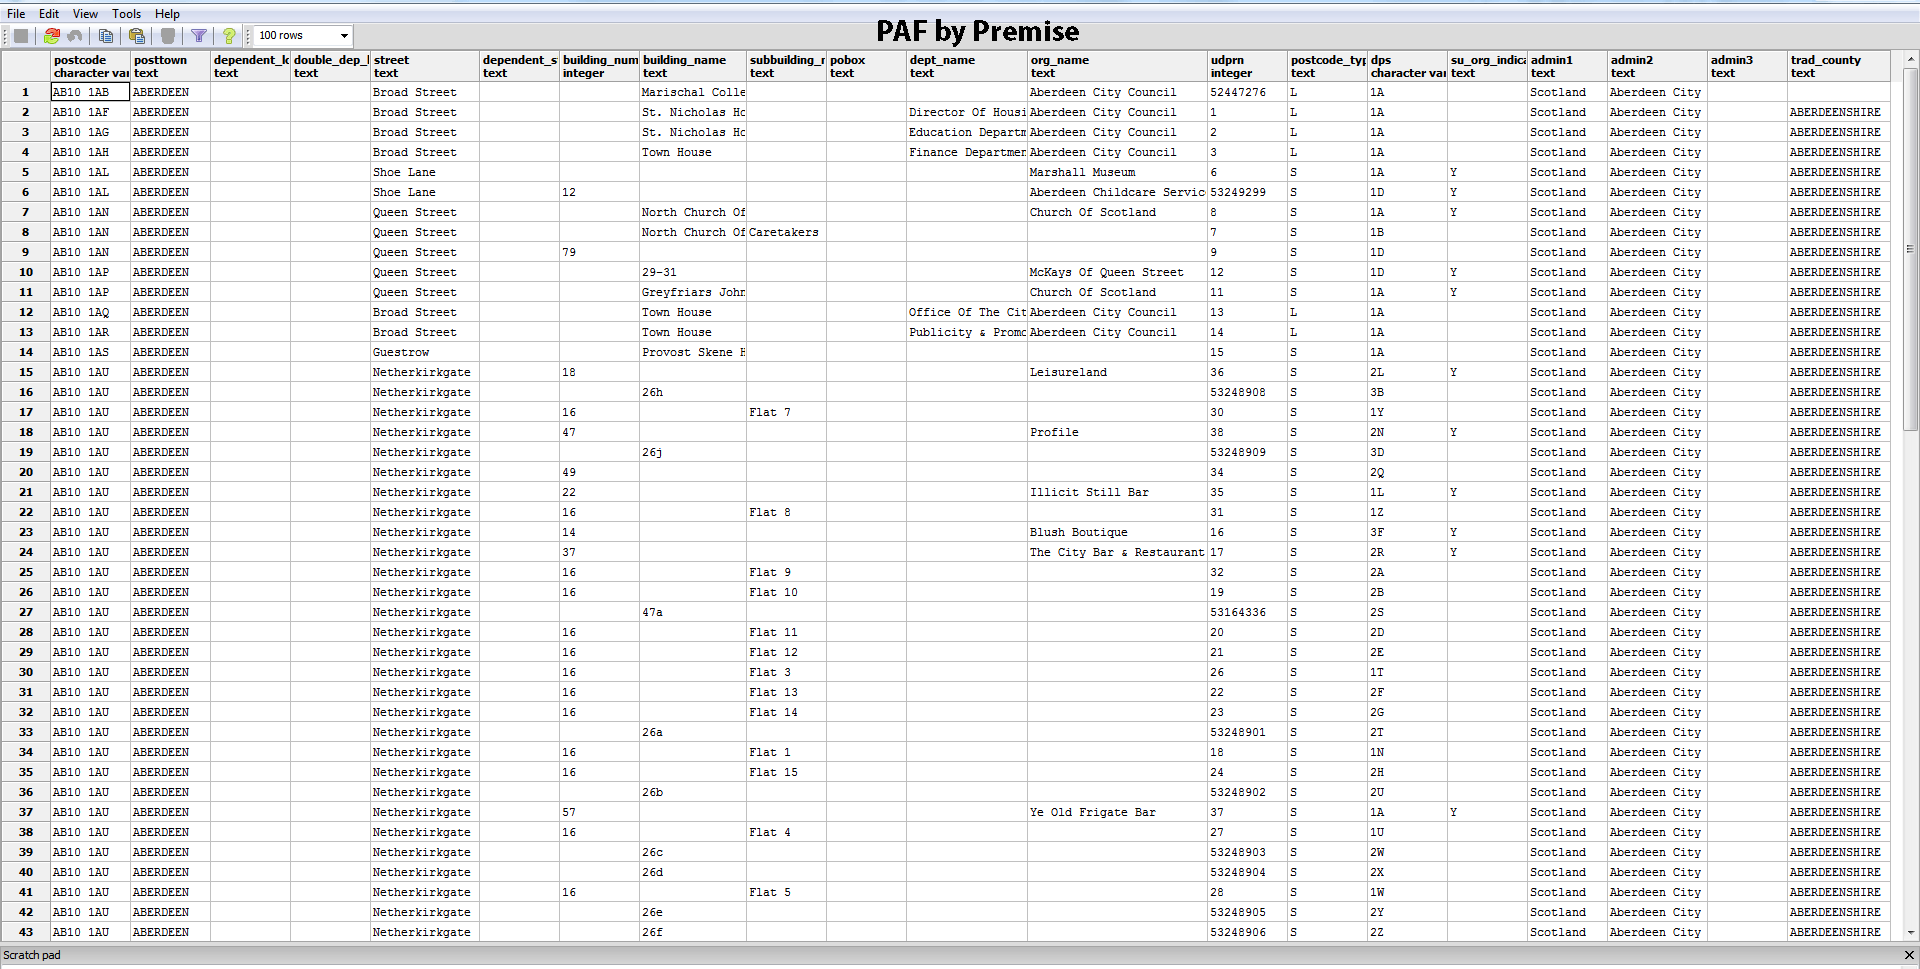
Task: Open the Help menu
Action: click(167, 14)
